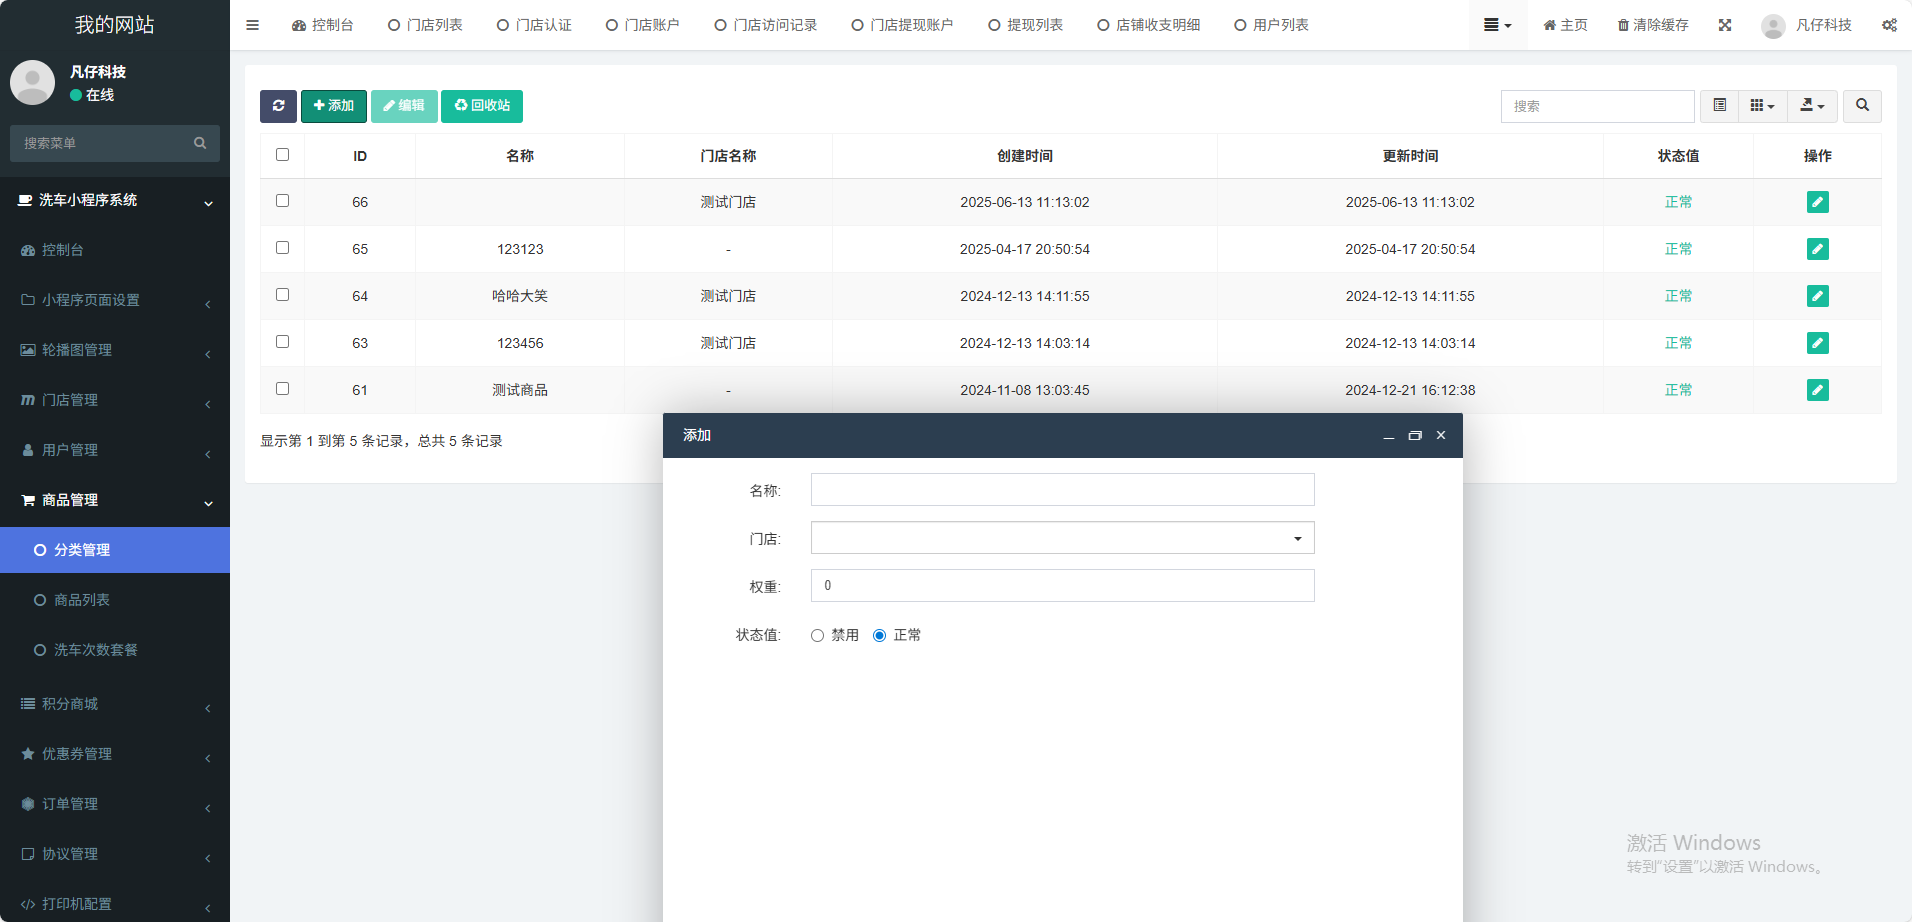Check the checkbox for row ID 65
1912x922 pixels.
pyautogui.click(x=282, y=248)
